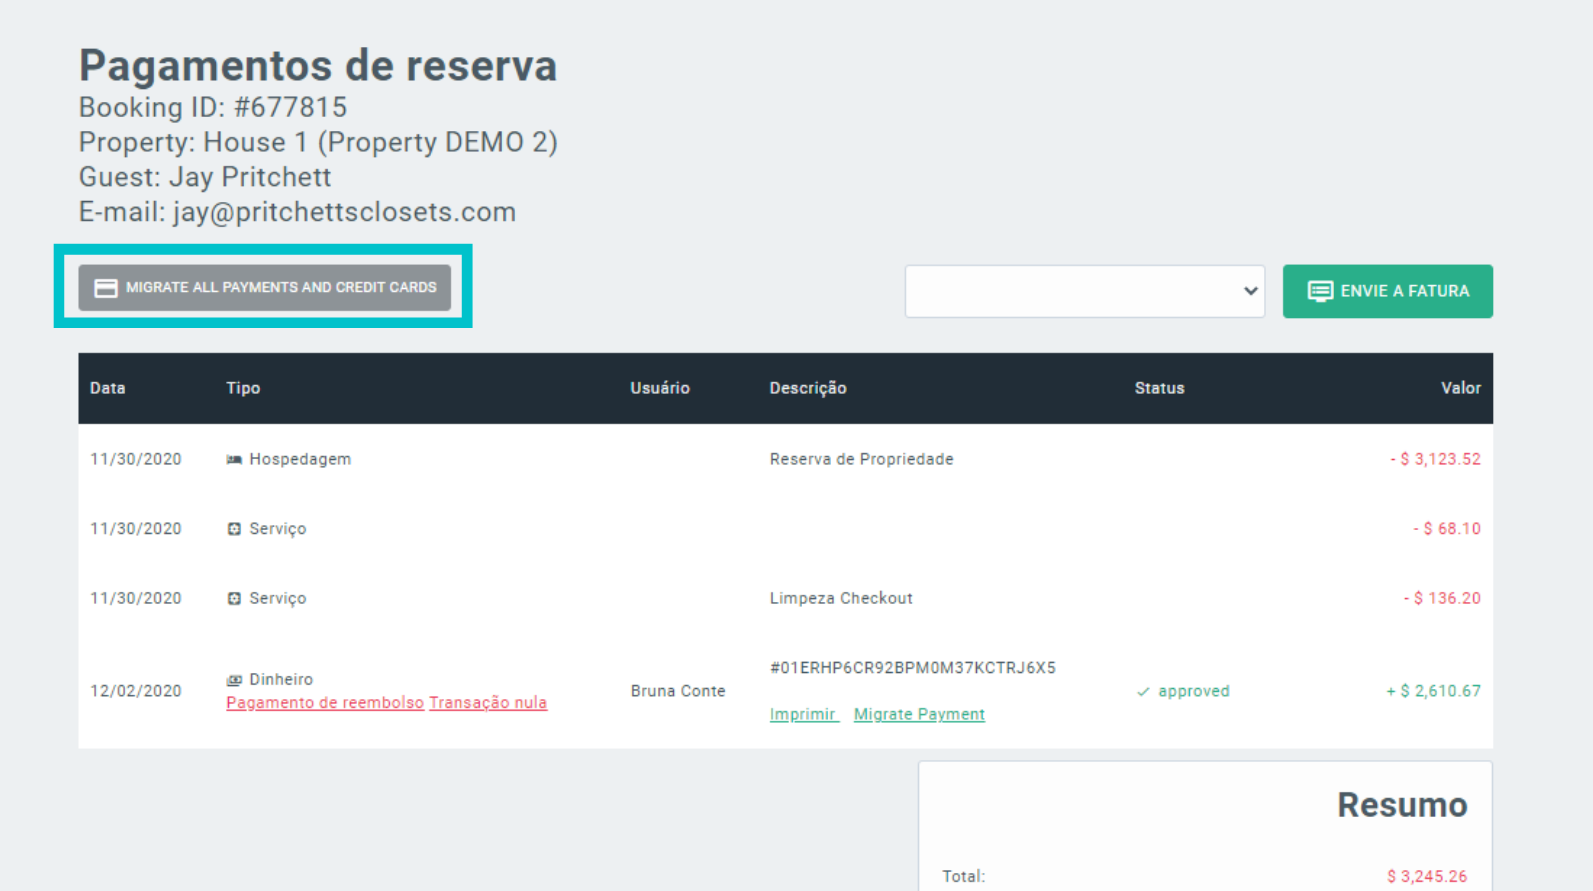Screen dimensions: 1593x891
Task: Sort by the Data column header
Action: click(108, 388)
